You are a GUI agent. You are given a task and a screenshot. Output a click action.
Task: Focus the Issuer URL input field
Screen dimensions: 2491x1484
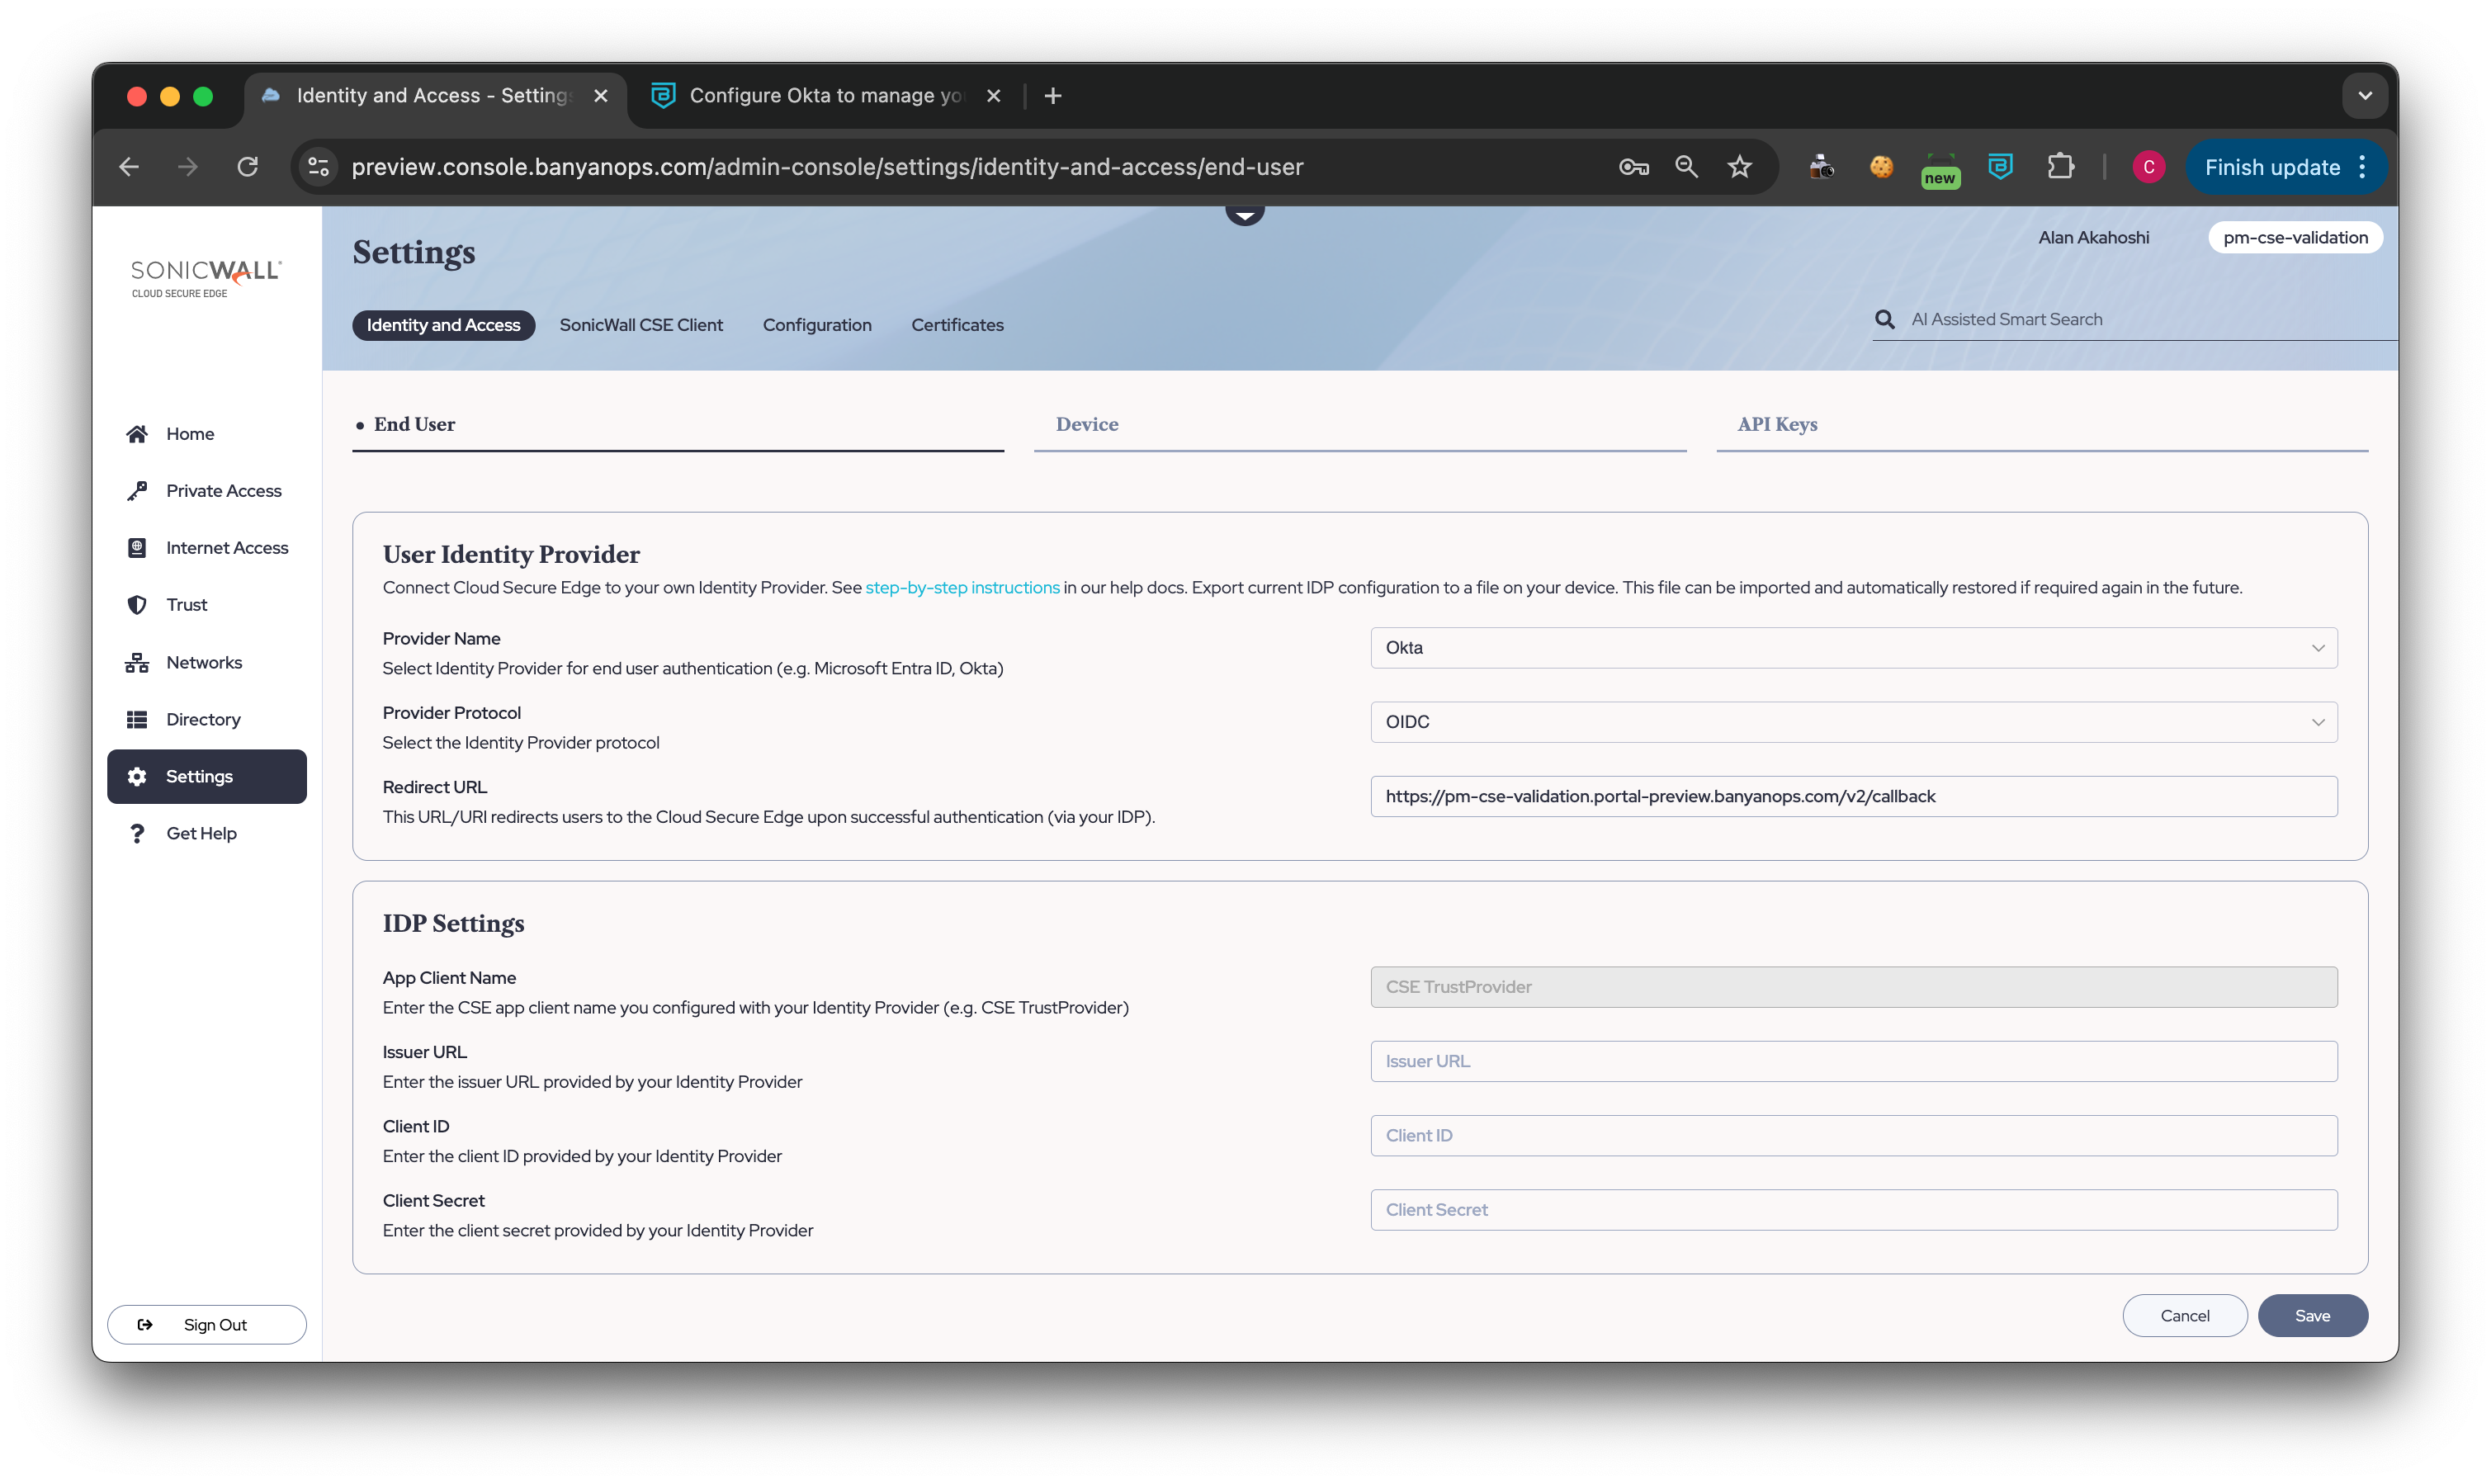pyautogui.click(x=1853, y=1062)
